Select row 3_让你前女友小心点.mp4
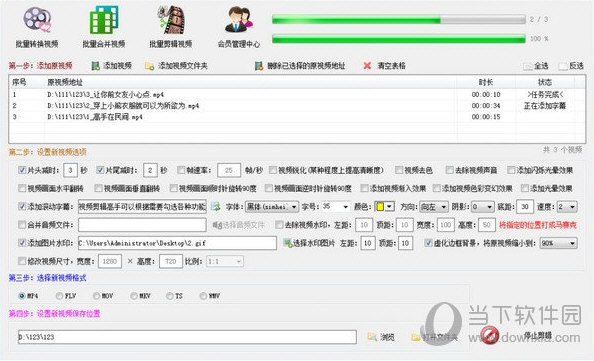The height and width of the screenshot is (361, 594). click(297, 94)
